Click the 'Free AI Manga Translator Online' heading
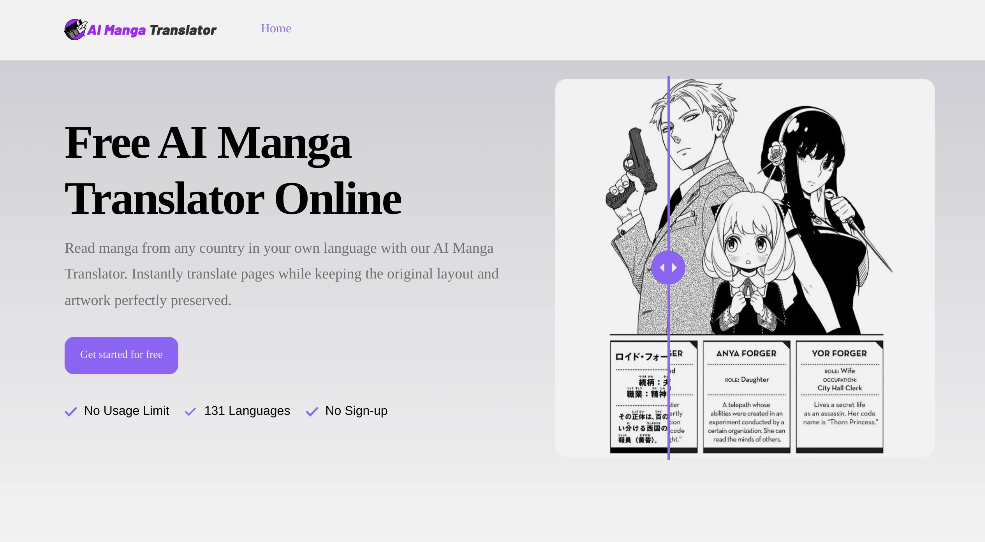985x542 pixels. [x=233, y=171]
